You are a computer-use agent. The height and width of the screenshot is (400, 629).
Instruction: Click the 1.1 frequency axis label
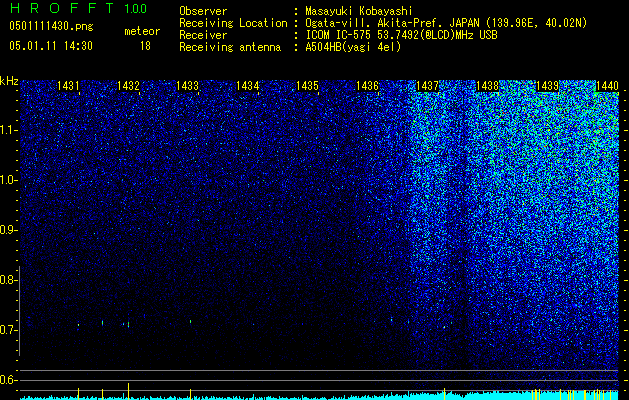9,130
